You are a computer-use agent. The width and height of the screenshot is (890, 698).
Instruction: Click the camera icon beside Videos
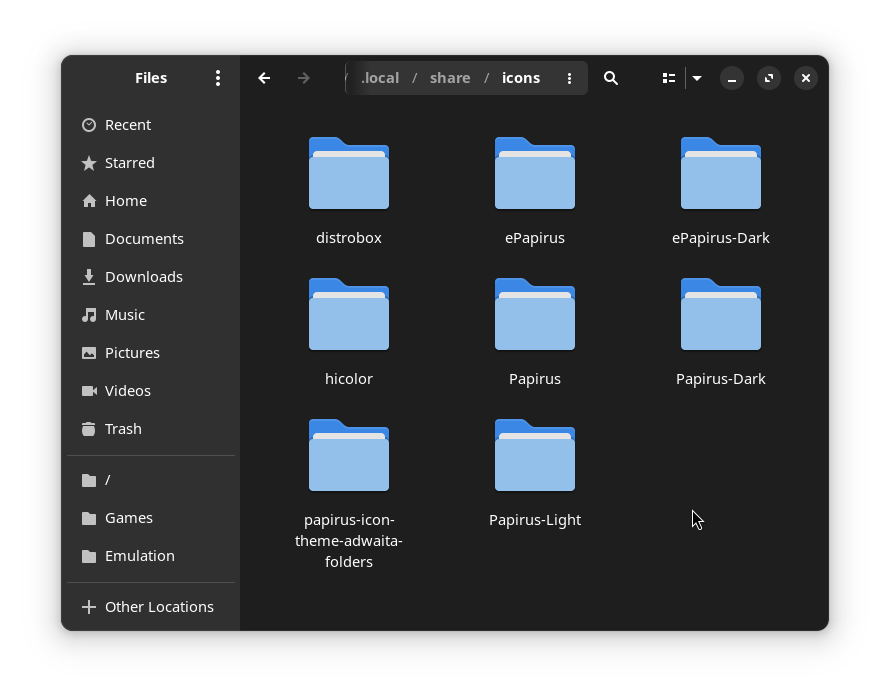[x=89, y=391]
